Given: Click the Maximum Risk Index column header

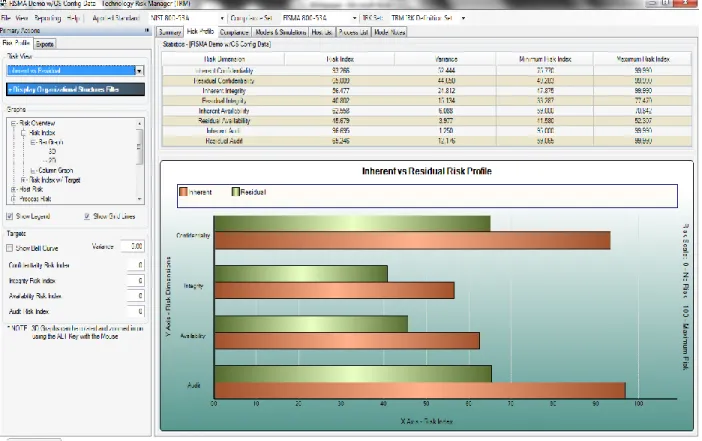Looking at the screenshot, I should [642, 59].
